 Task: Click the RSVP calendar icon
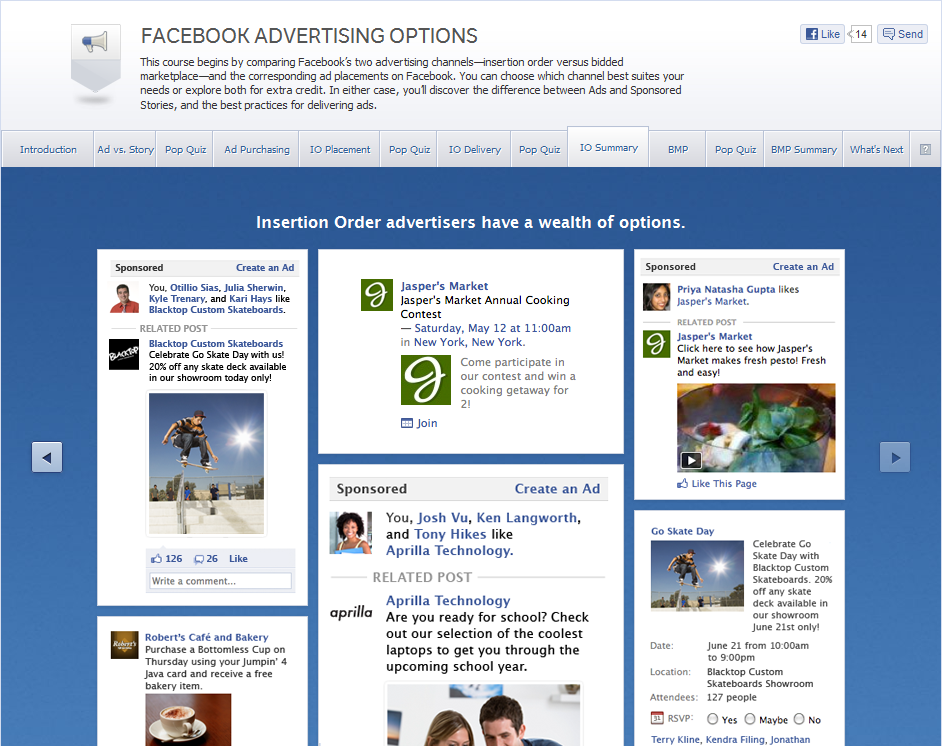pos(657,718)
